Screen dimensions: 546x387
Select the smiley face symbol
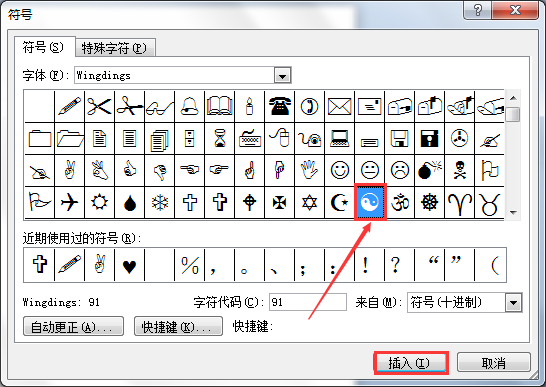pyautogui.click(x=339, y=170)
